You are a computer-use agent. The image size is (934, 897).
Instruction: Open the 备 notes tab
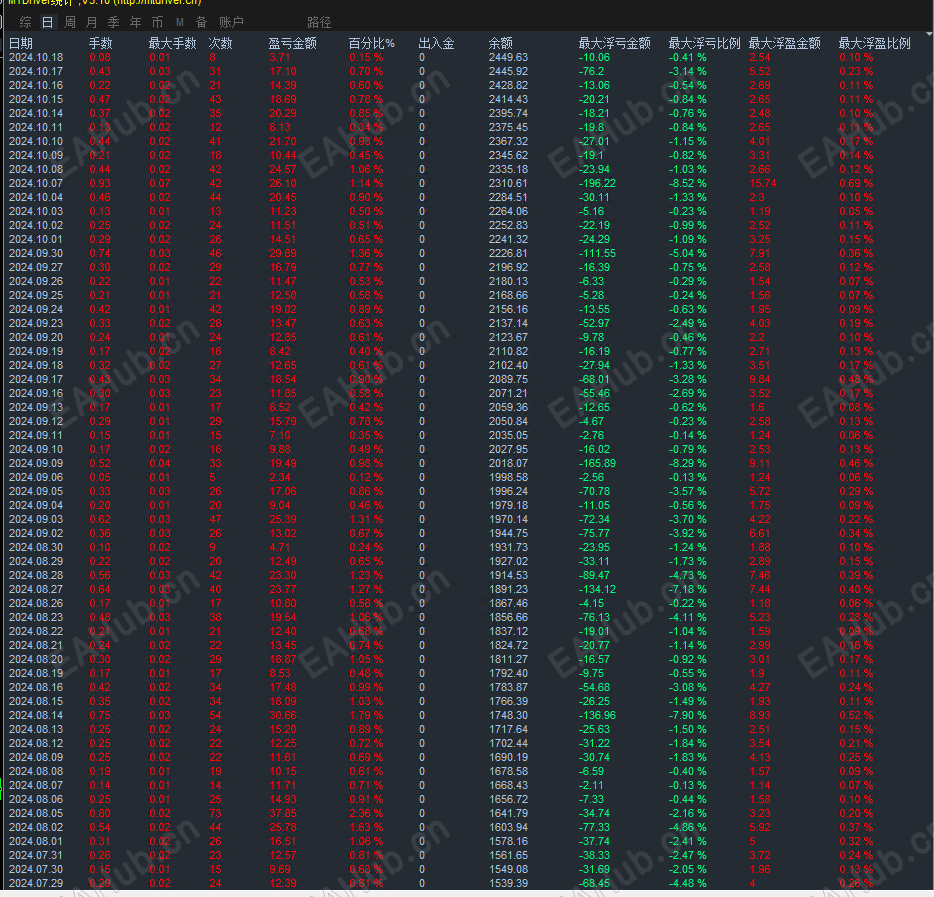coord(201,23)
